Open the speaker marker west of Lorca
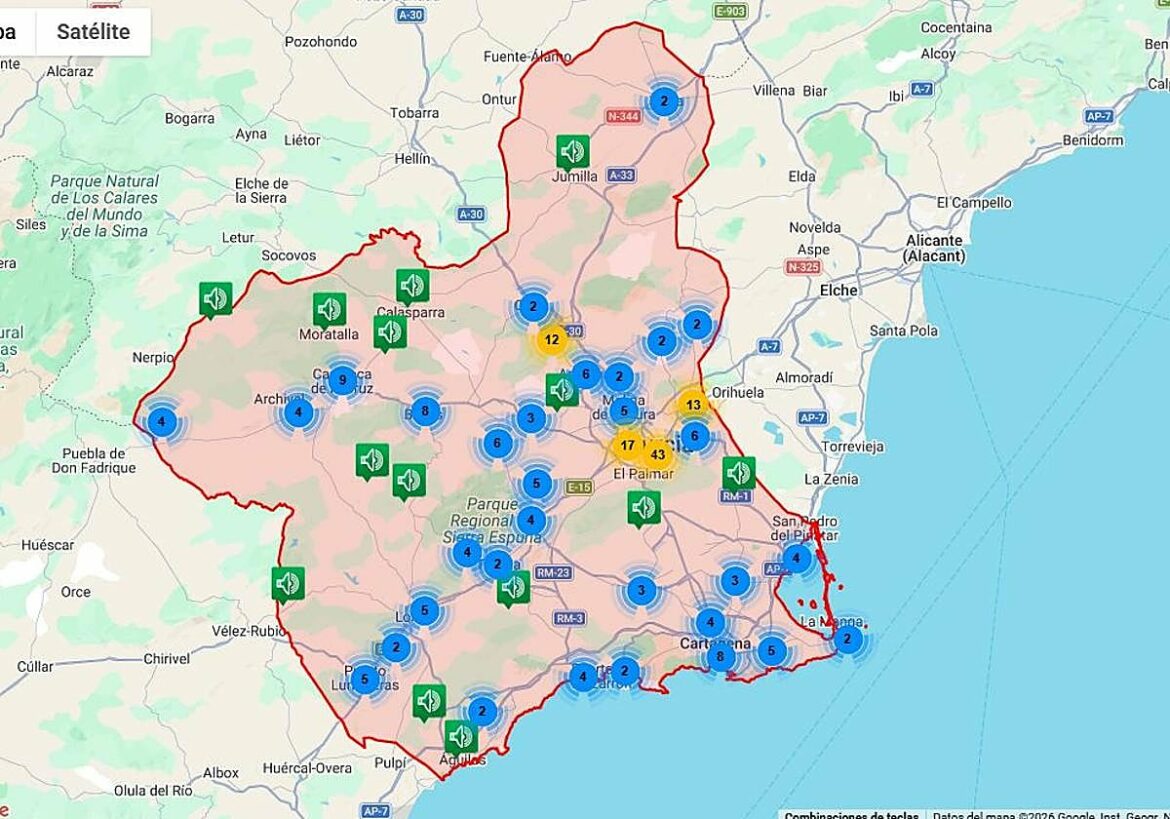The image size is (1170, 819). pos(289,582)
